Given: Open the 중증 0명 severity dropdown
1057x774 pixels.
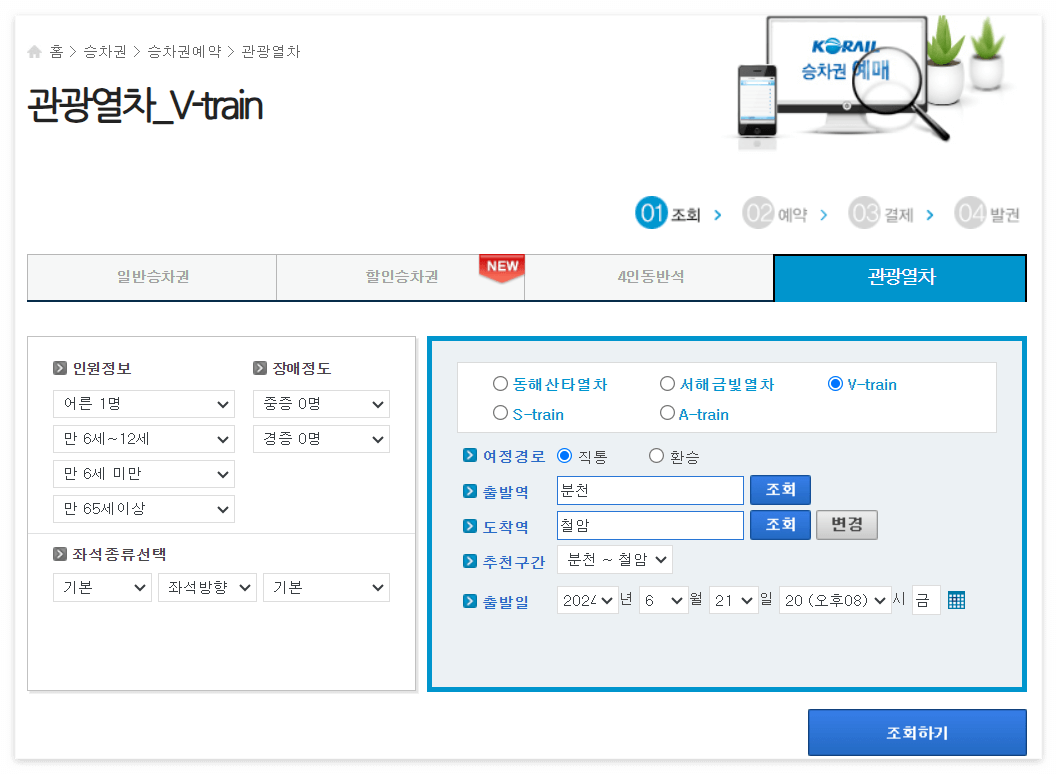Looking at the screenshot, I should 321,404.
